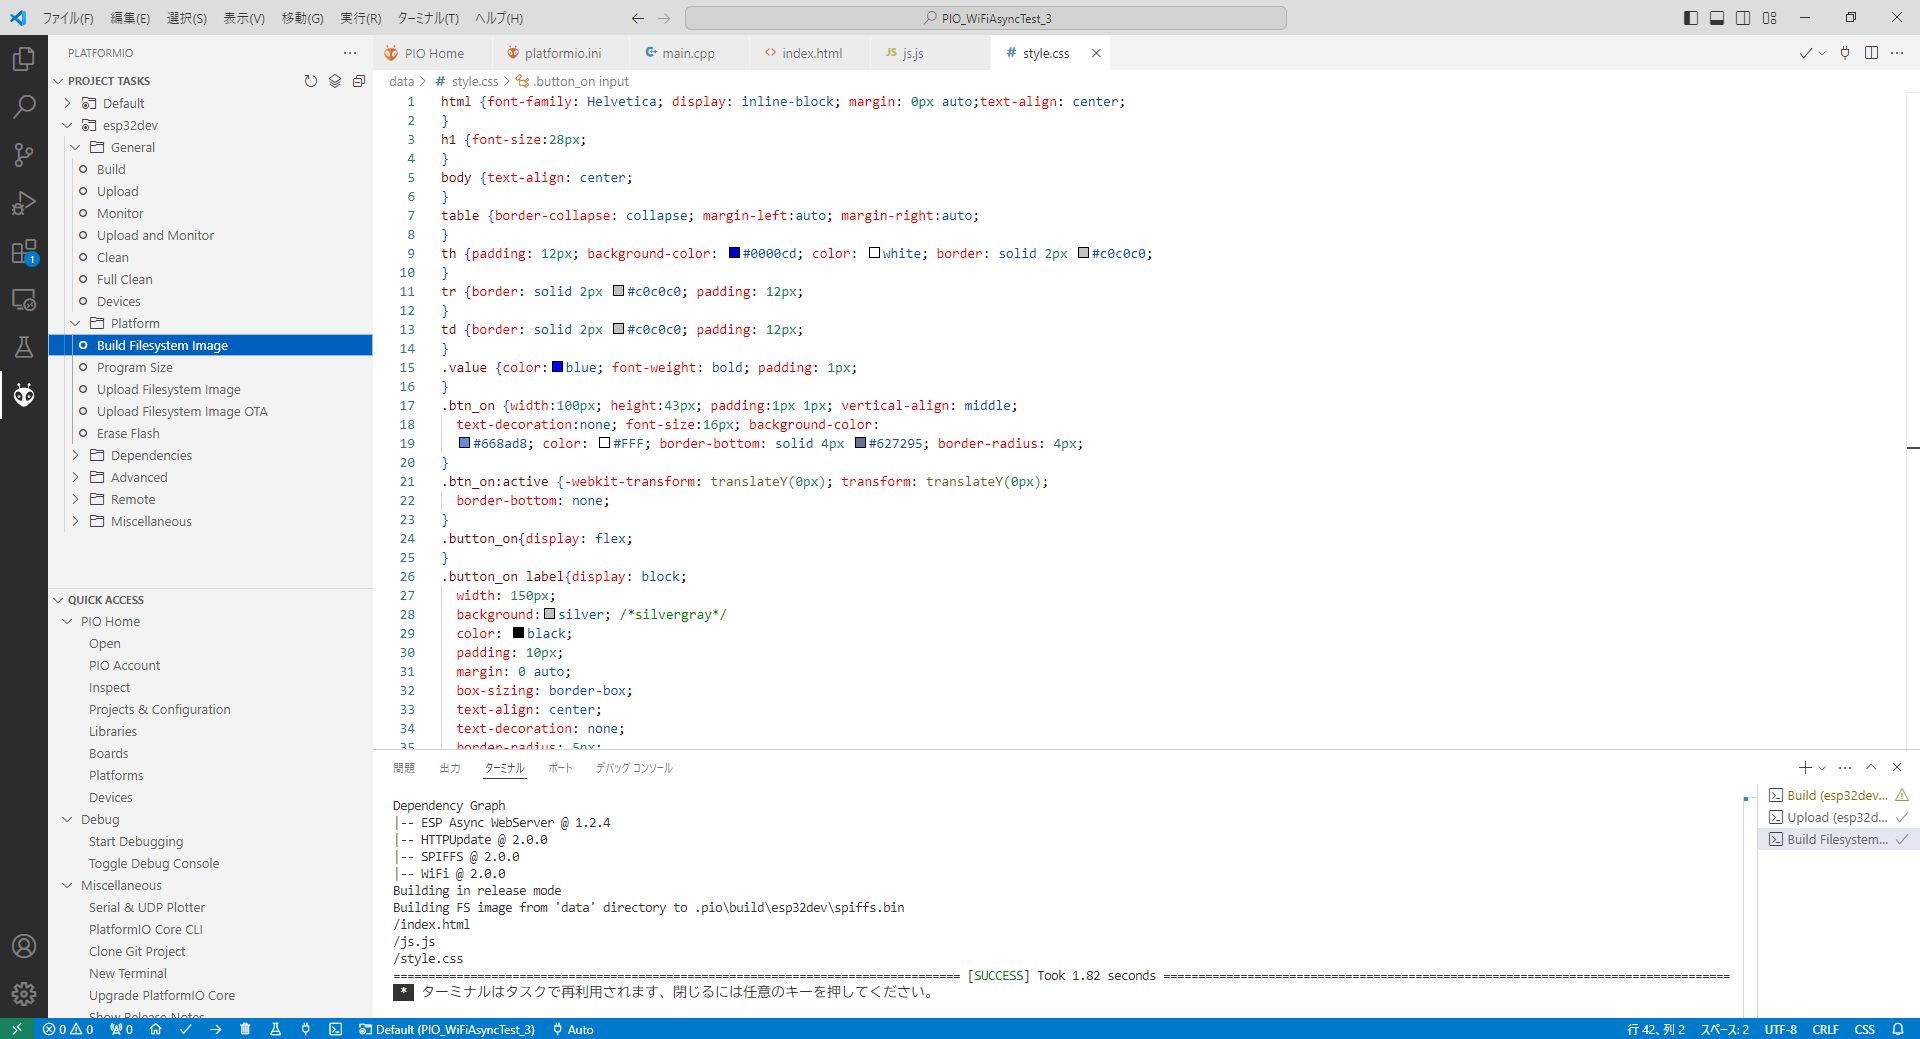The image size is (1920, 1039).
Task: Expand the Default environment tree node
Action: (x=67, y=103)
